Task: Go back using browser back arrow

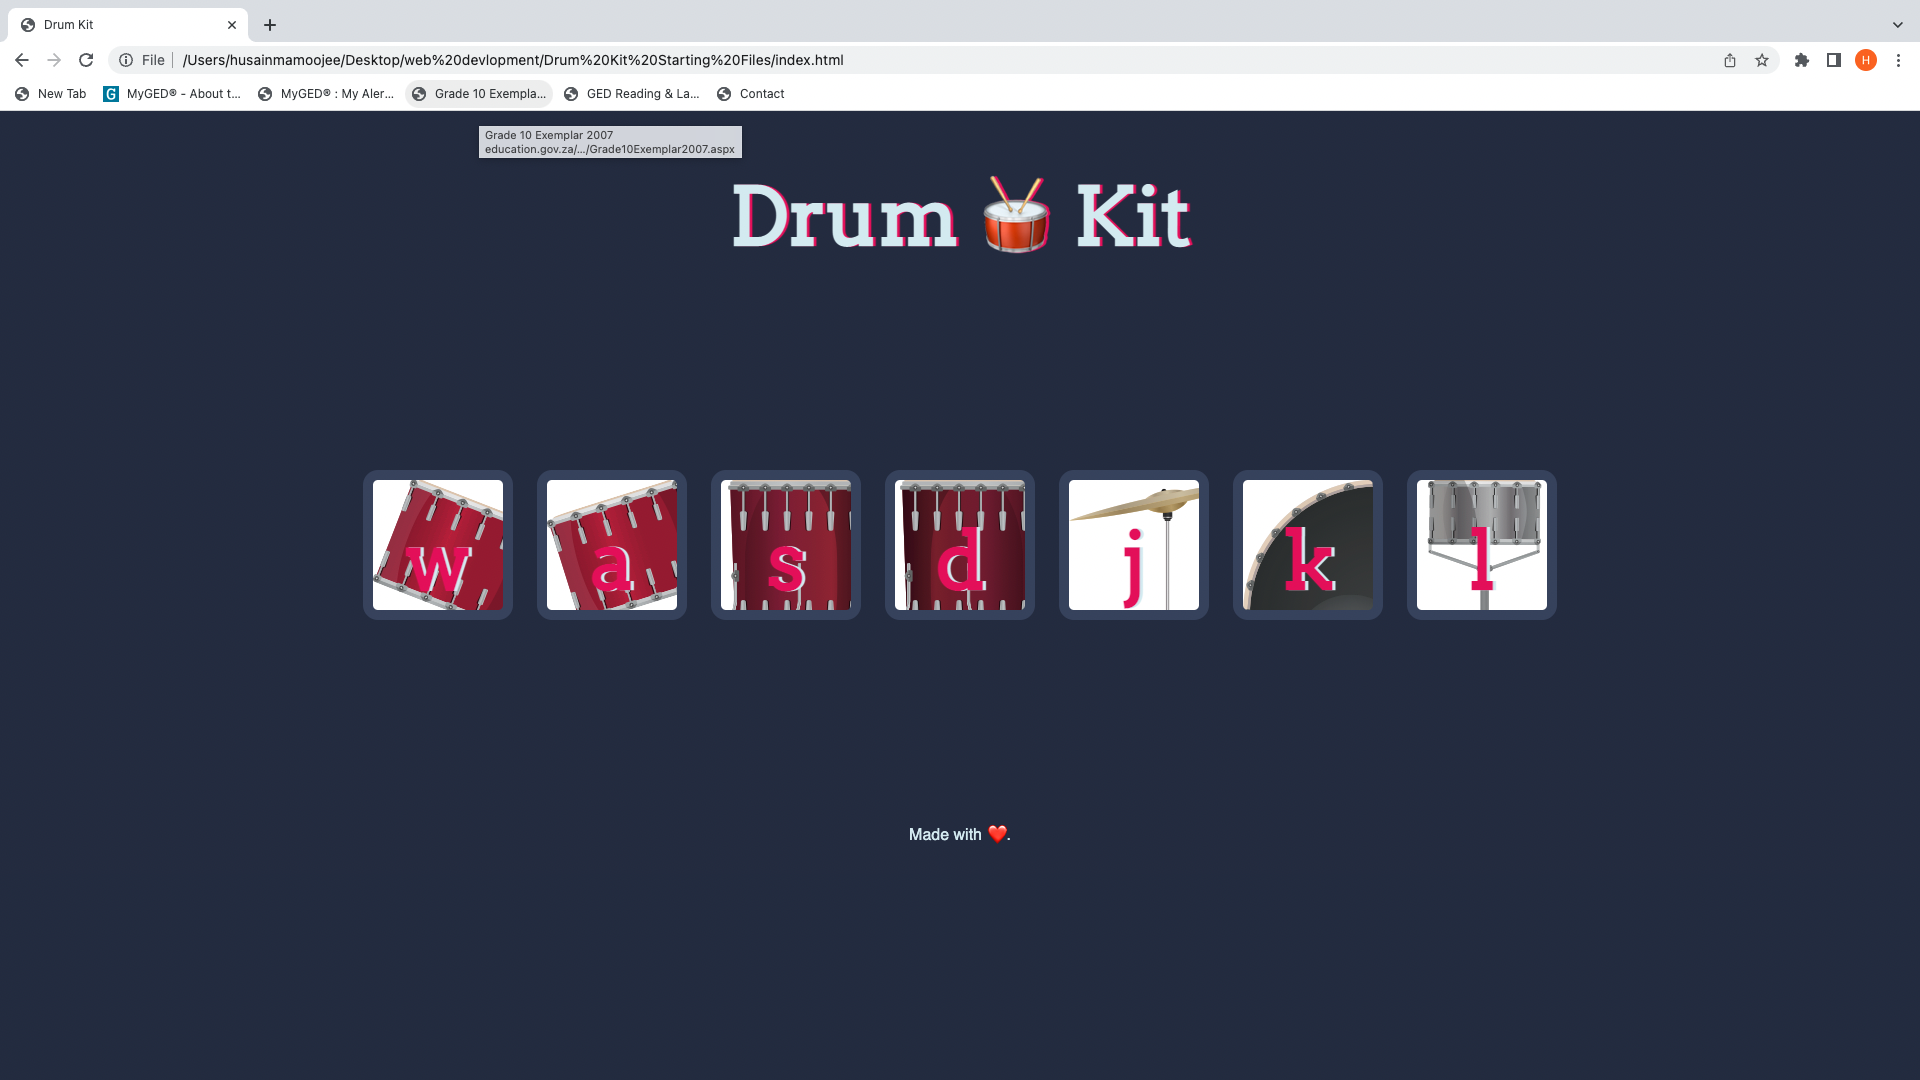Action: tap(22, 60)
